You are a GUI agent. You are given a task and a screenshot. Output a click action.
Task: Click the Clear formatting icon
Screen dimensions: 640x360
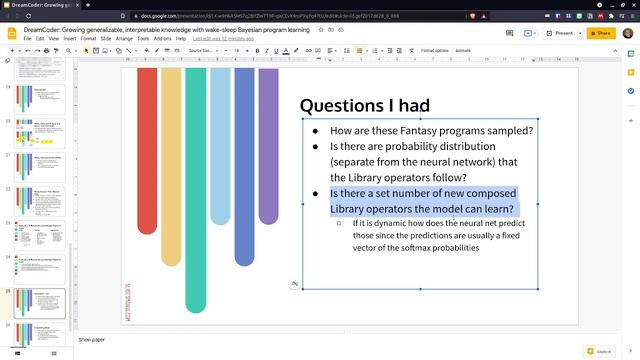[x=411, y=51]
